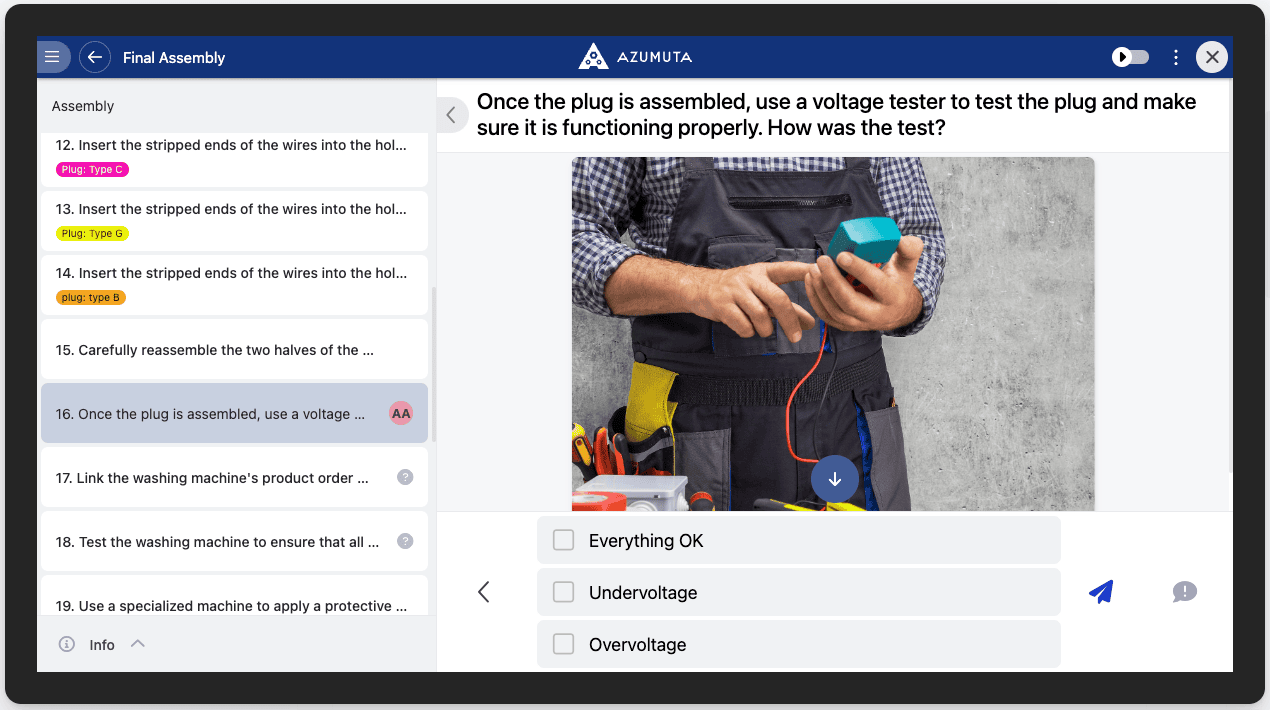The image size is (1270, 710).
Task: Click the back arrow beside Final Assembly
Action: (94, 57)
